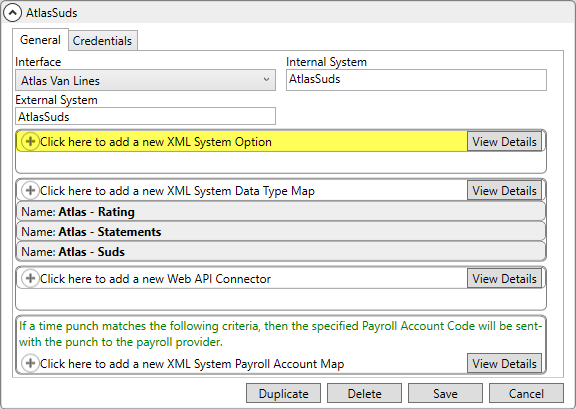
Task: Collapse the AtlasSuds section header arrow
Action: 12,13
